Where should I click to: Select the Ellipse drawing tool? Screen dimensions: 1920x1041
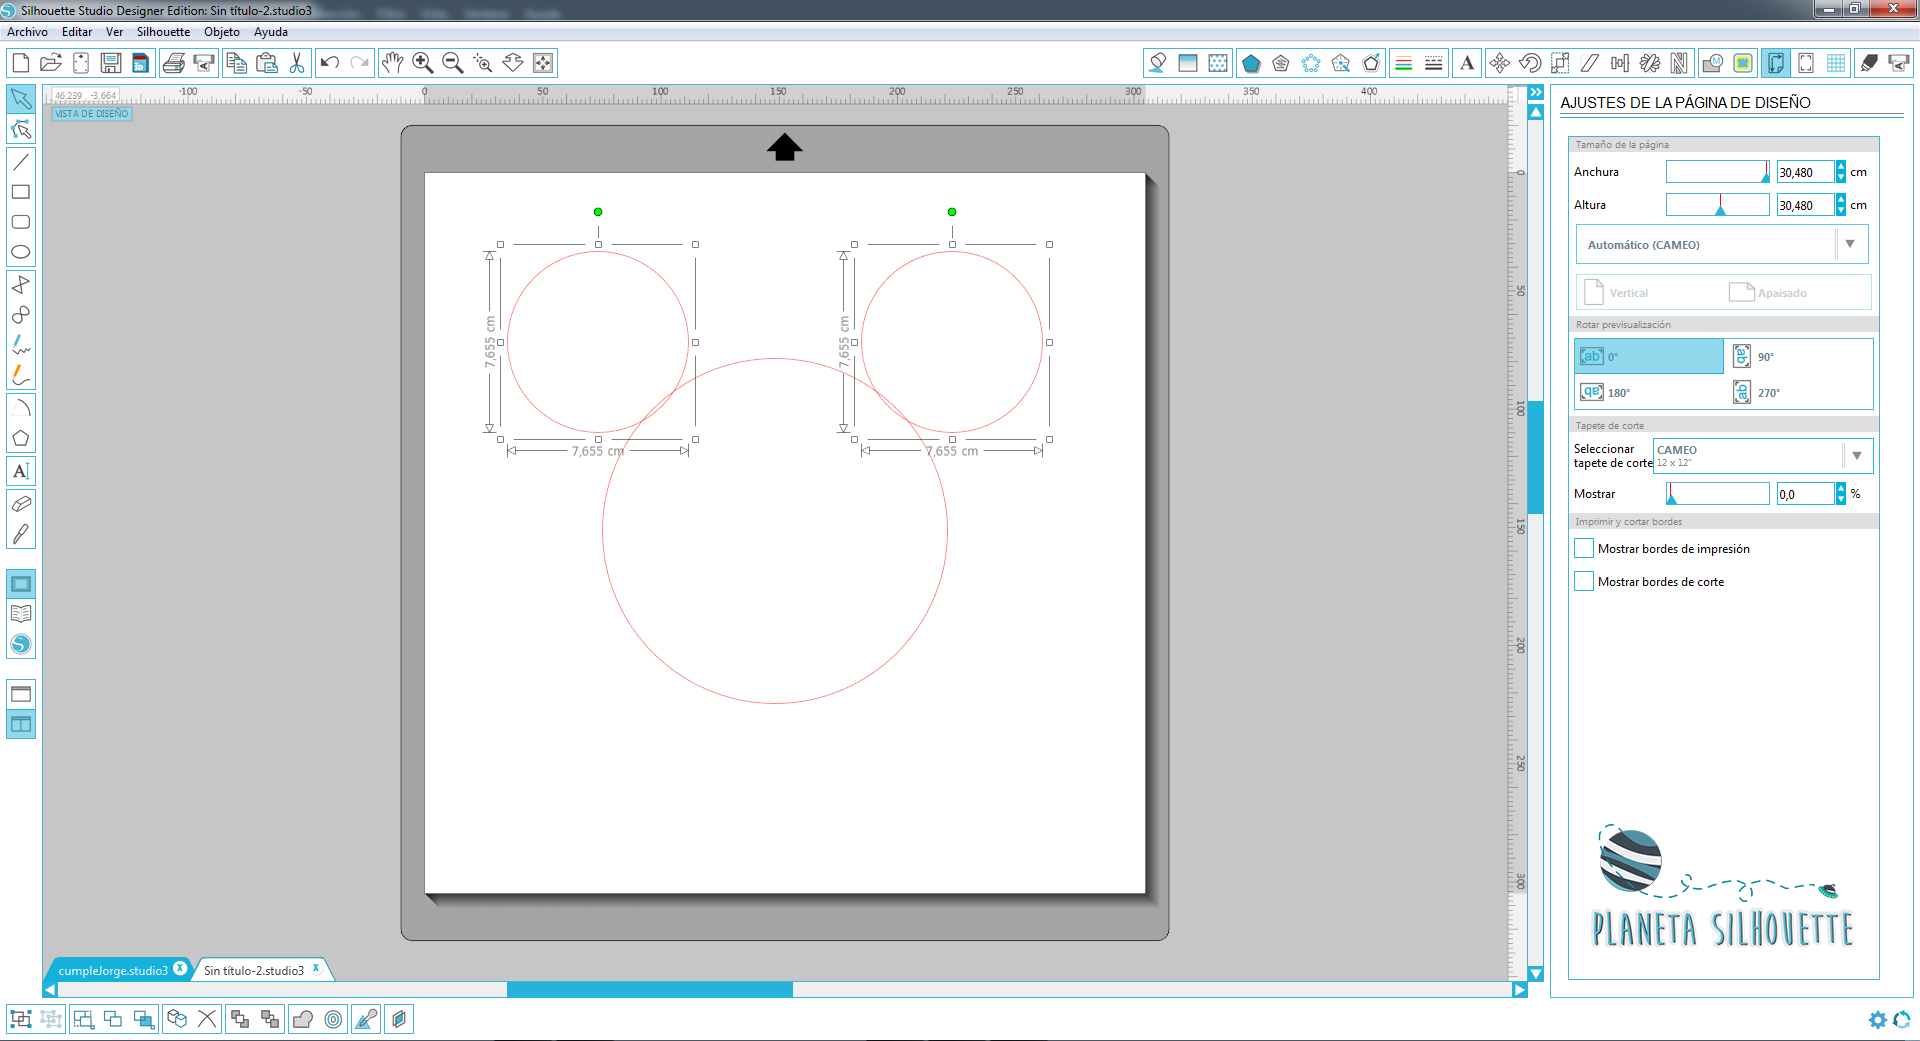[x=20, y=252]
